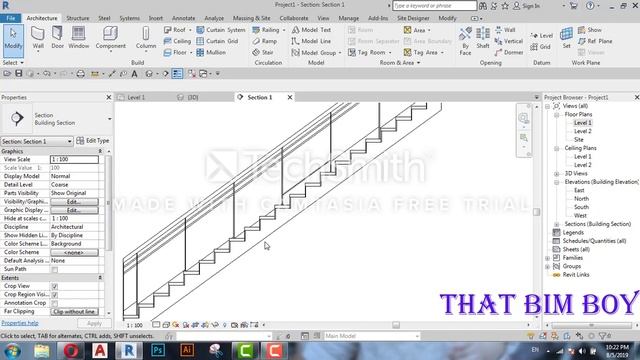Click Edit button for Visibility/Graphics
This screenshot has width=640, height=360.
74,202
